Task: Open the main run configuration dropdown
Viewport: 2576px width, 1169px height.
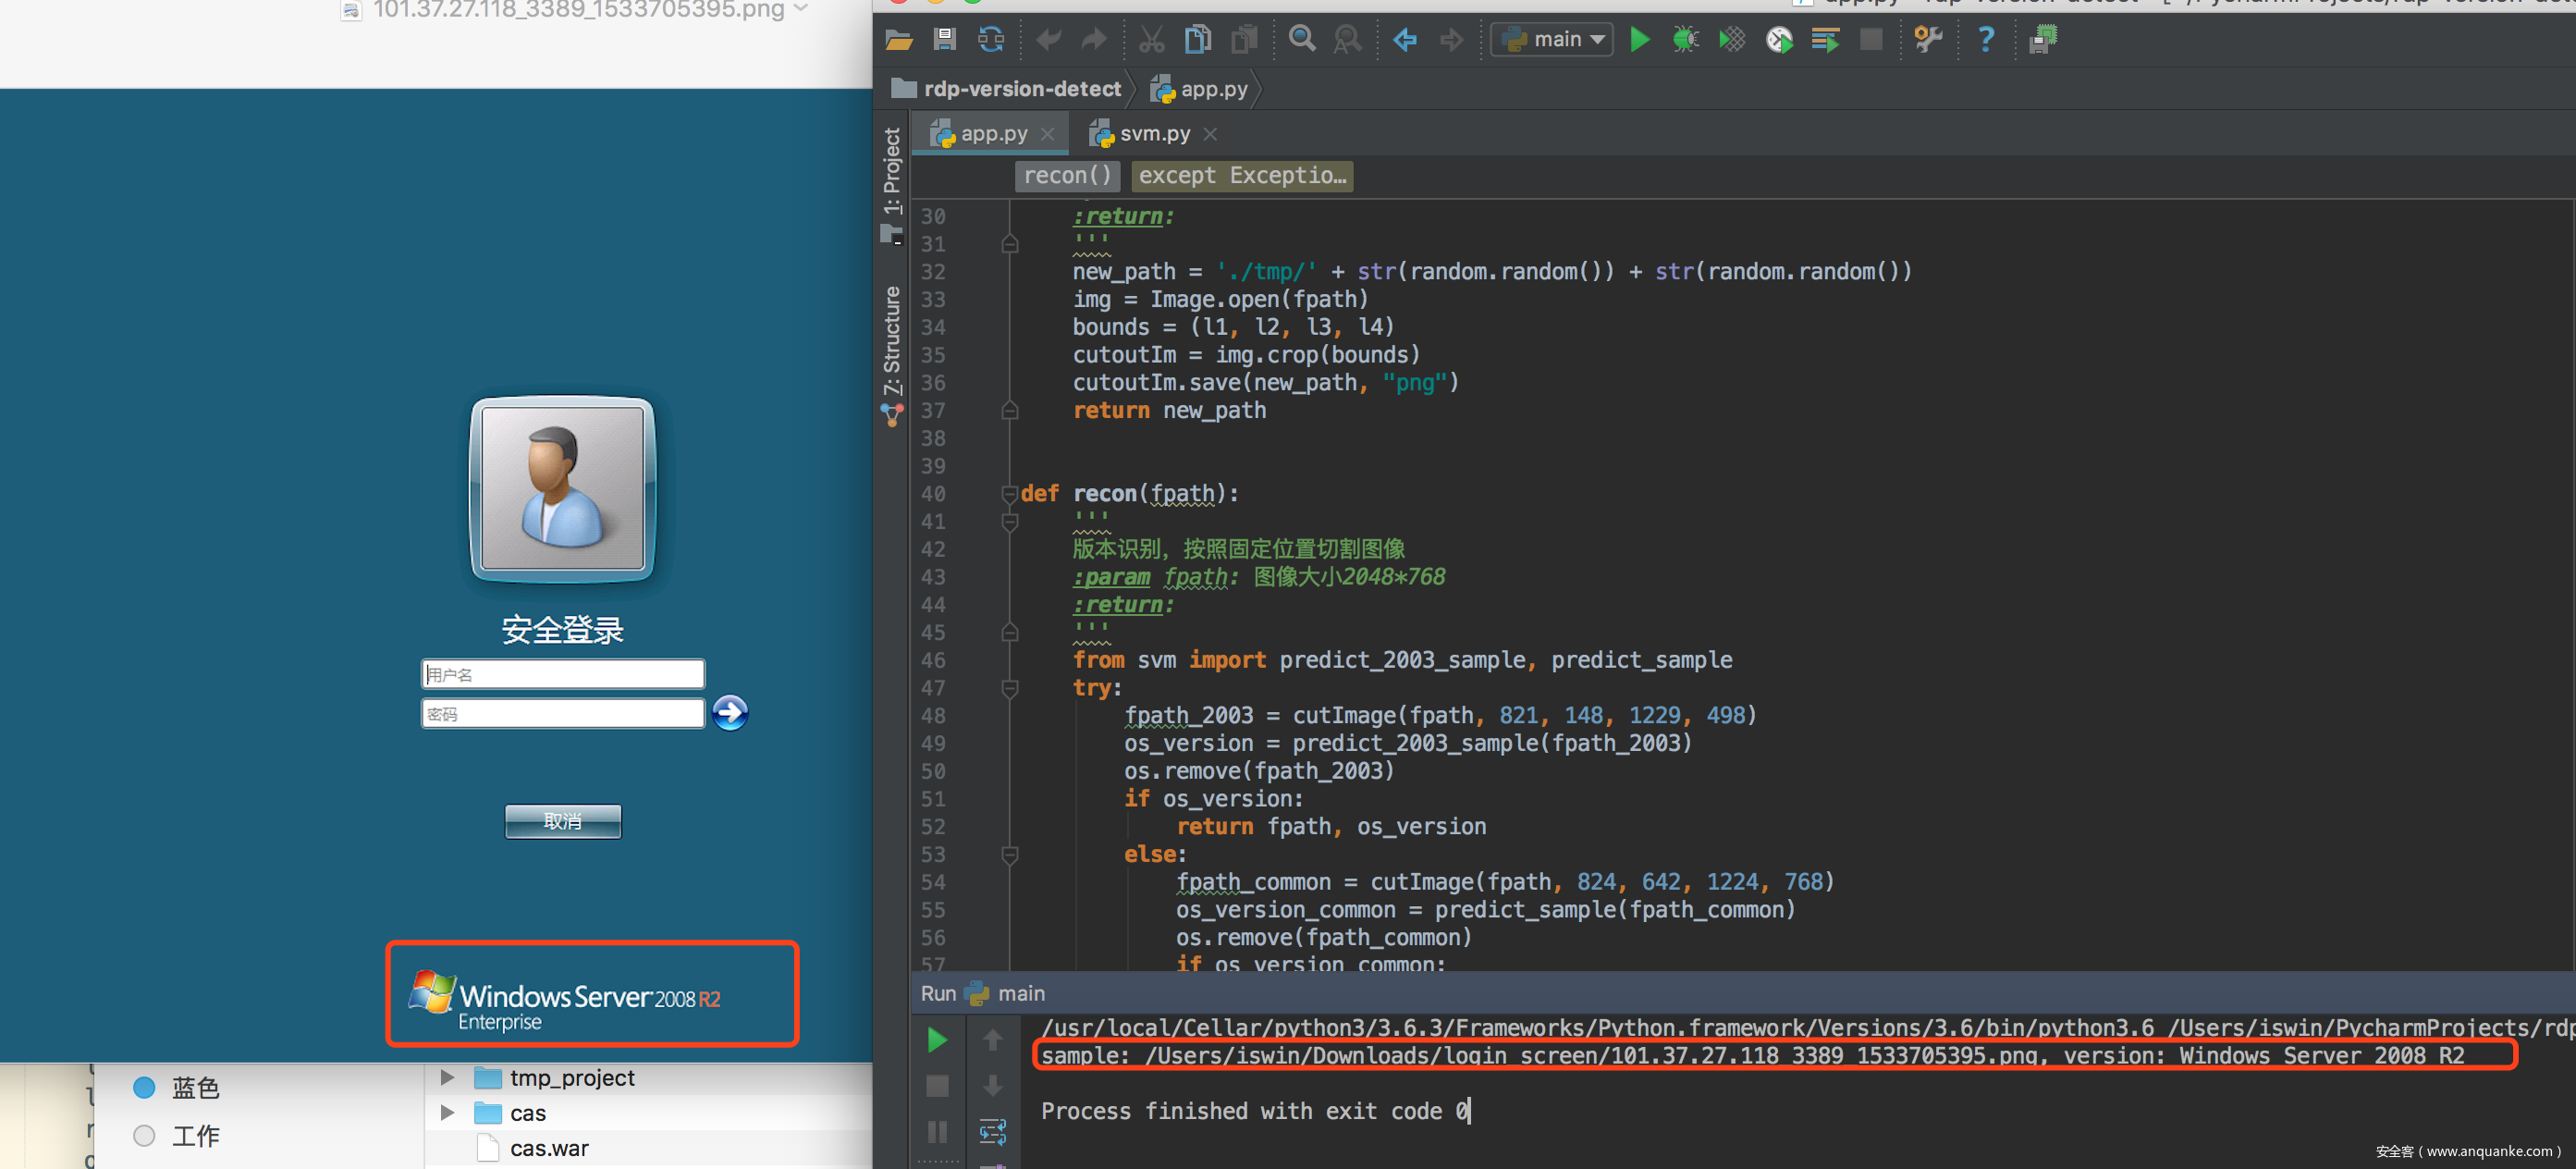Action: click(1551, 39)
